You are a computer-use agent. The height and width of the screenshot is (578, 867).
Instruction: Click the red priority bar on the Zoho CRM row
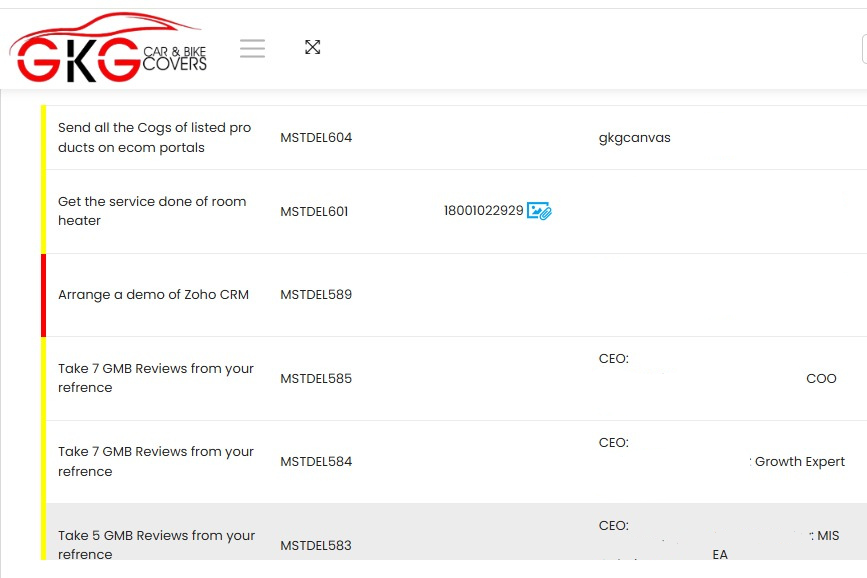43,295
